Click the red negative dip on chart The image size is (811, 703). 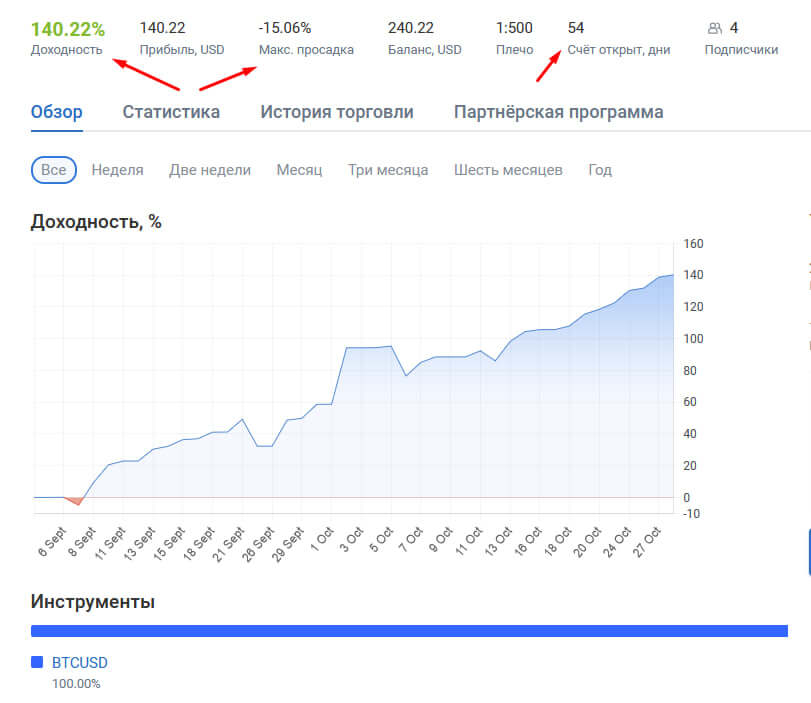click(75, 500)
